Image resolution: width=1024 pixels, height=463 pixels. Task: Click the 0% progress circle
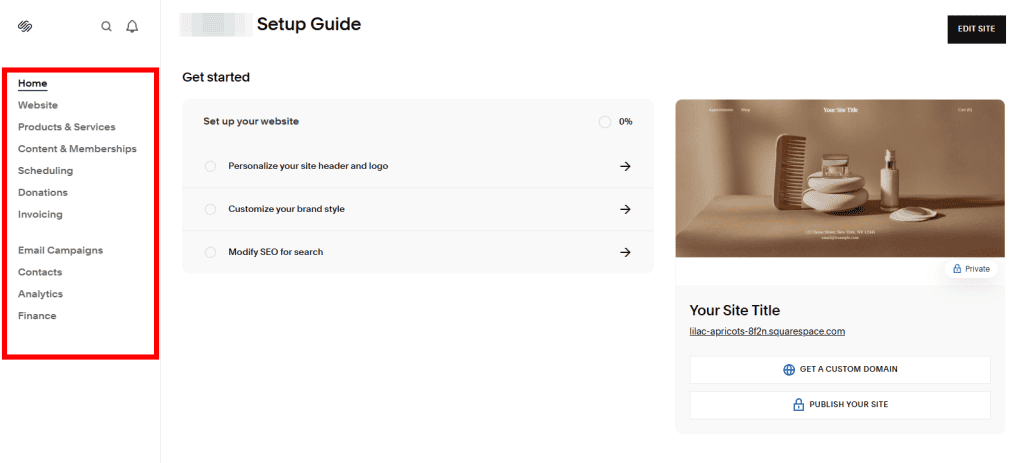coord(605,122)
